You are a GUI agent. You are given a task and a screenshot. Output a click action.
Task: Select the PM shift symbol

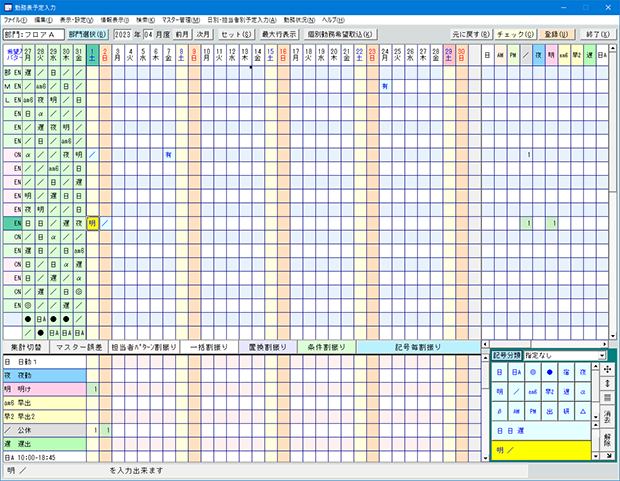[x=532, y=411]
